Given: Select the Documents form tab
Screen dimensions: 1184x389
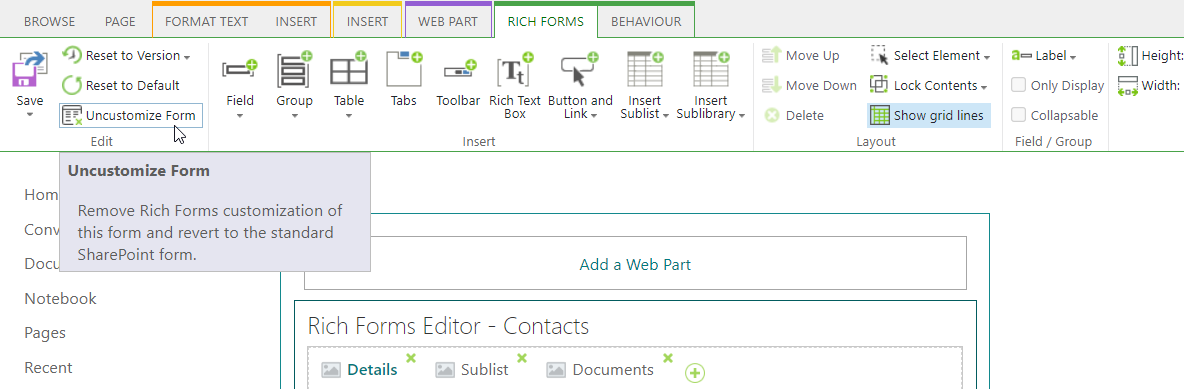Looking at the screenshot, I should click(600, 370).
